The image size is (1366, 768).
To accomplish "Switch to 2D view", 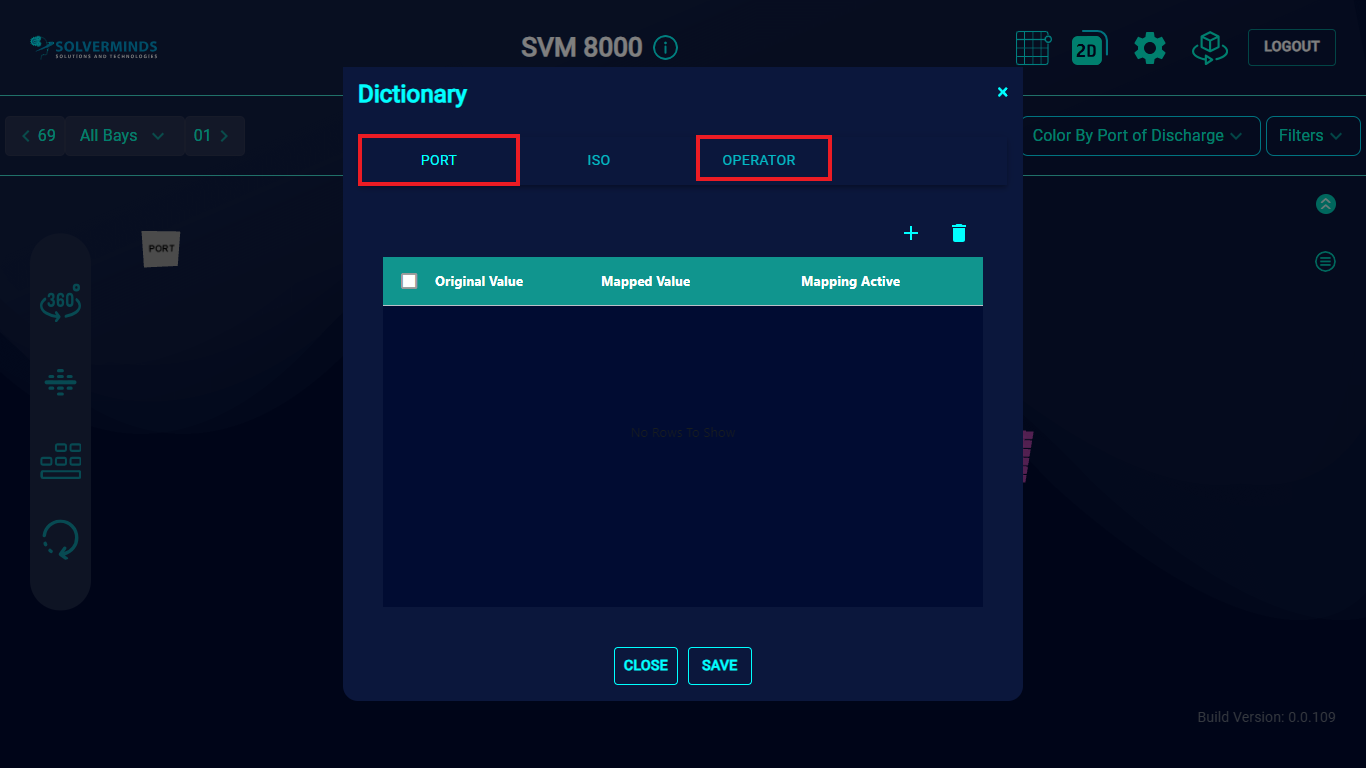I will pos(1088,48).
